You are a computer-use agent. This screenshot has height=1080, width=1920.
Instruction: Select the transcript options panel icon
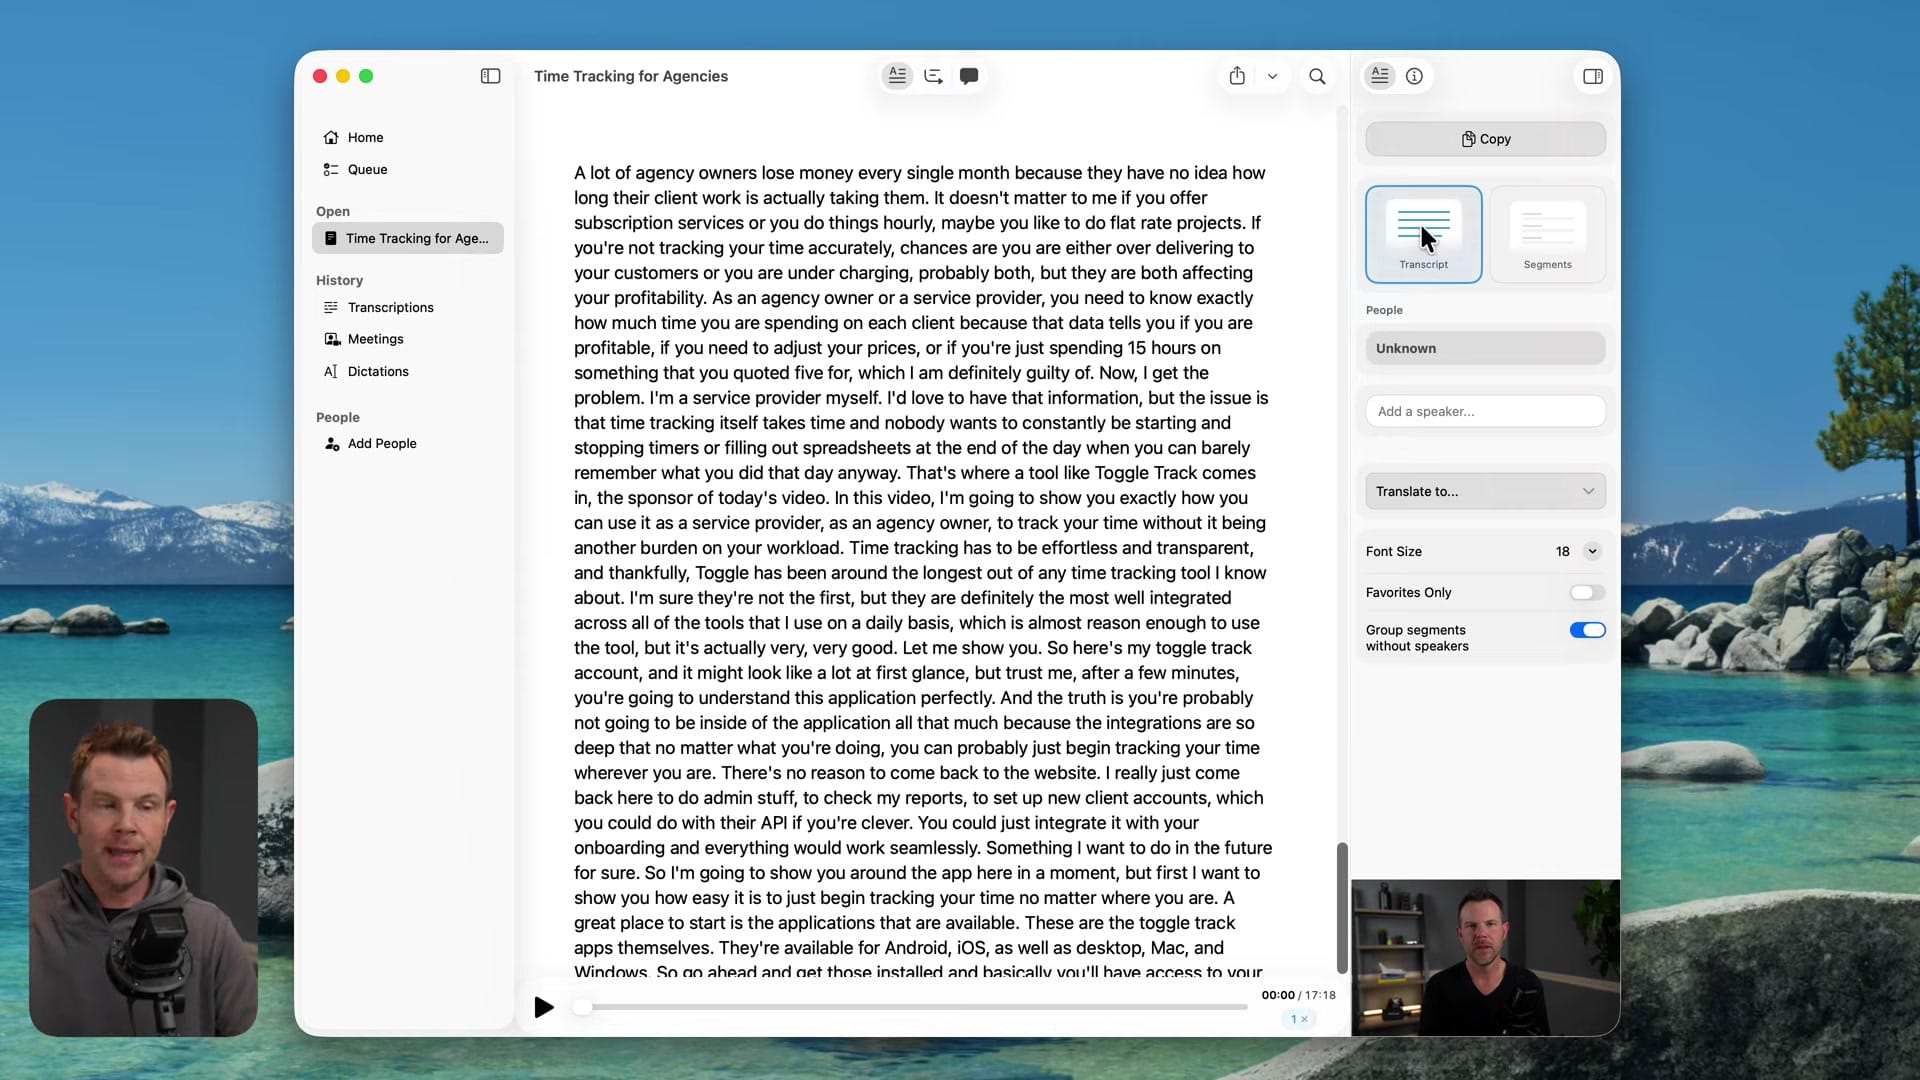click(x=1380, y=76)
